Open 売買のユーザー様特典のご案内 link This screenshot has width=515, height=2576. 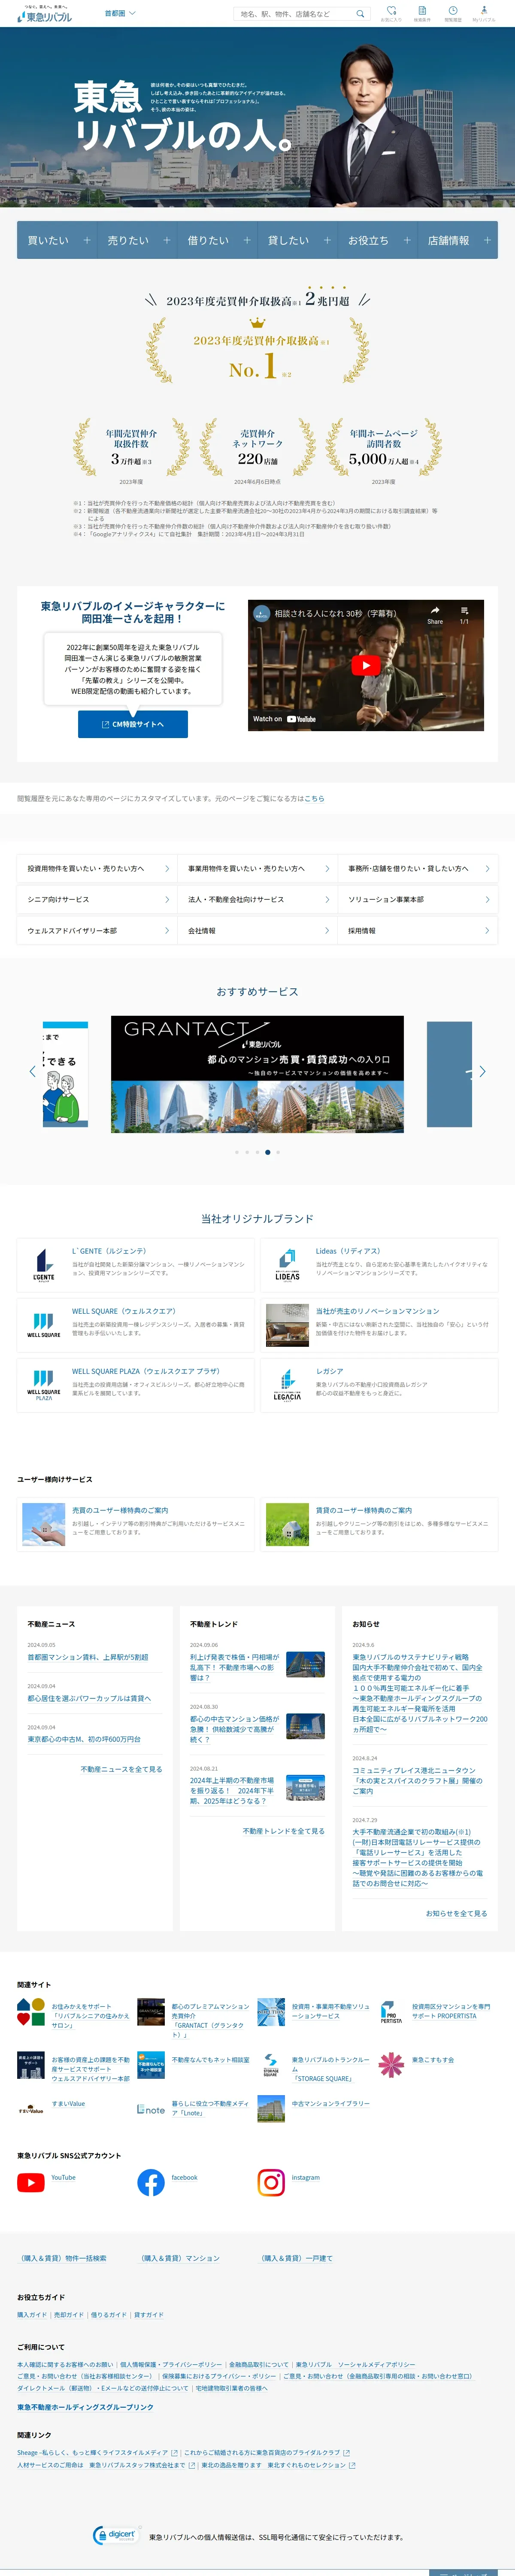point(120,1510)
